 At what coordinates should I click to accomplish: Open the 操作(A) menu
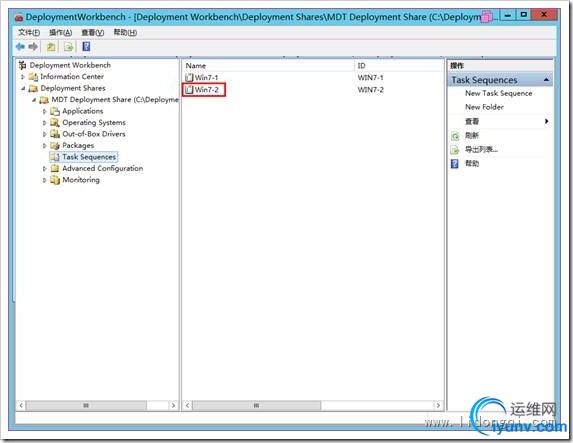(x=60, y=33)
